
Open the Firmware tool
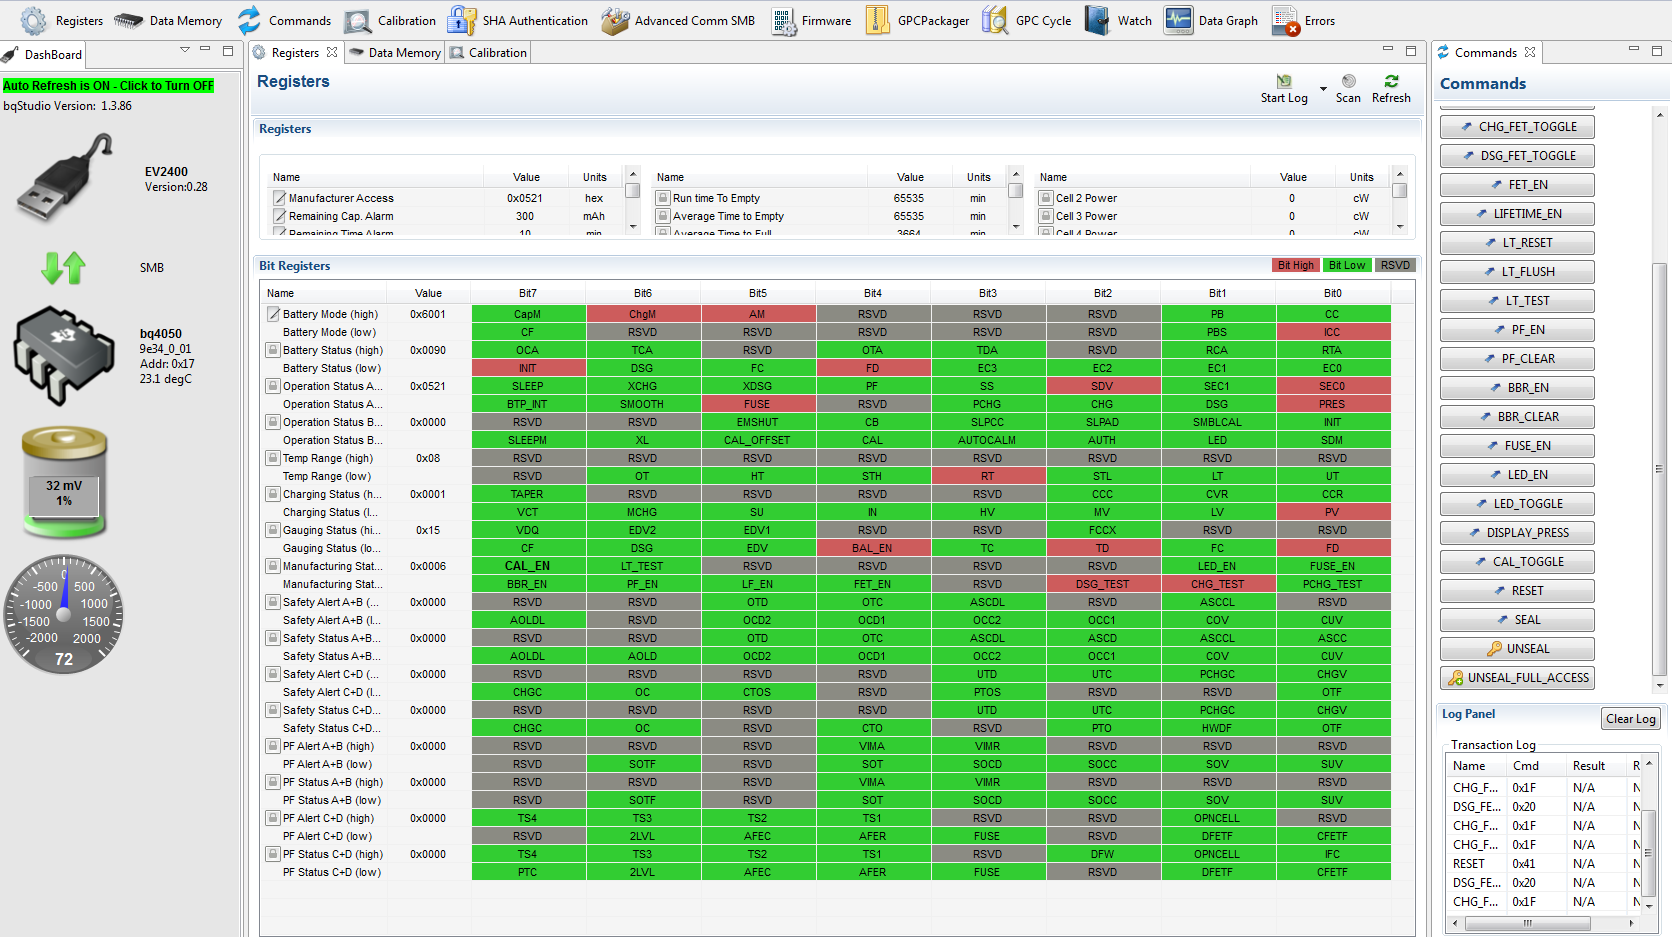click(x=812, y=20)
